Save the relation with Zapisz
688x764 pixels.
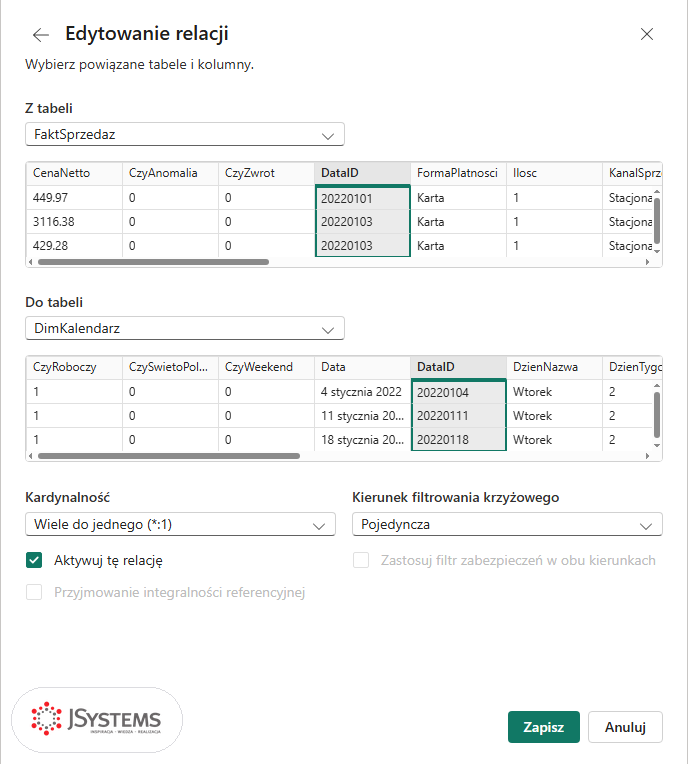(x=544, y=727)
